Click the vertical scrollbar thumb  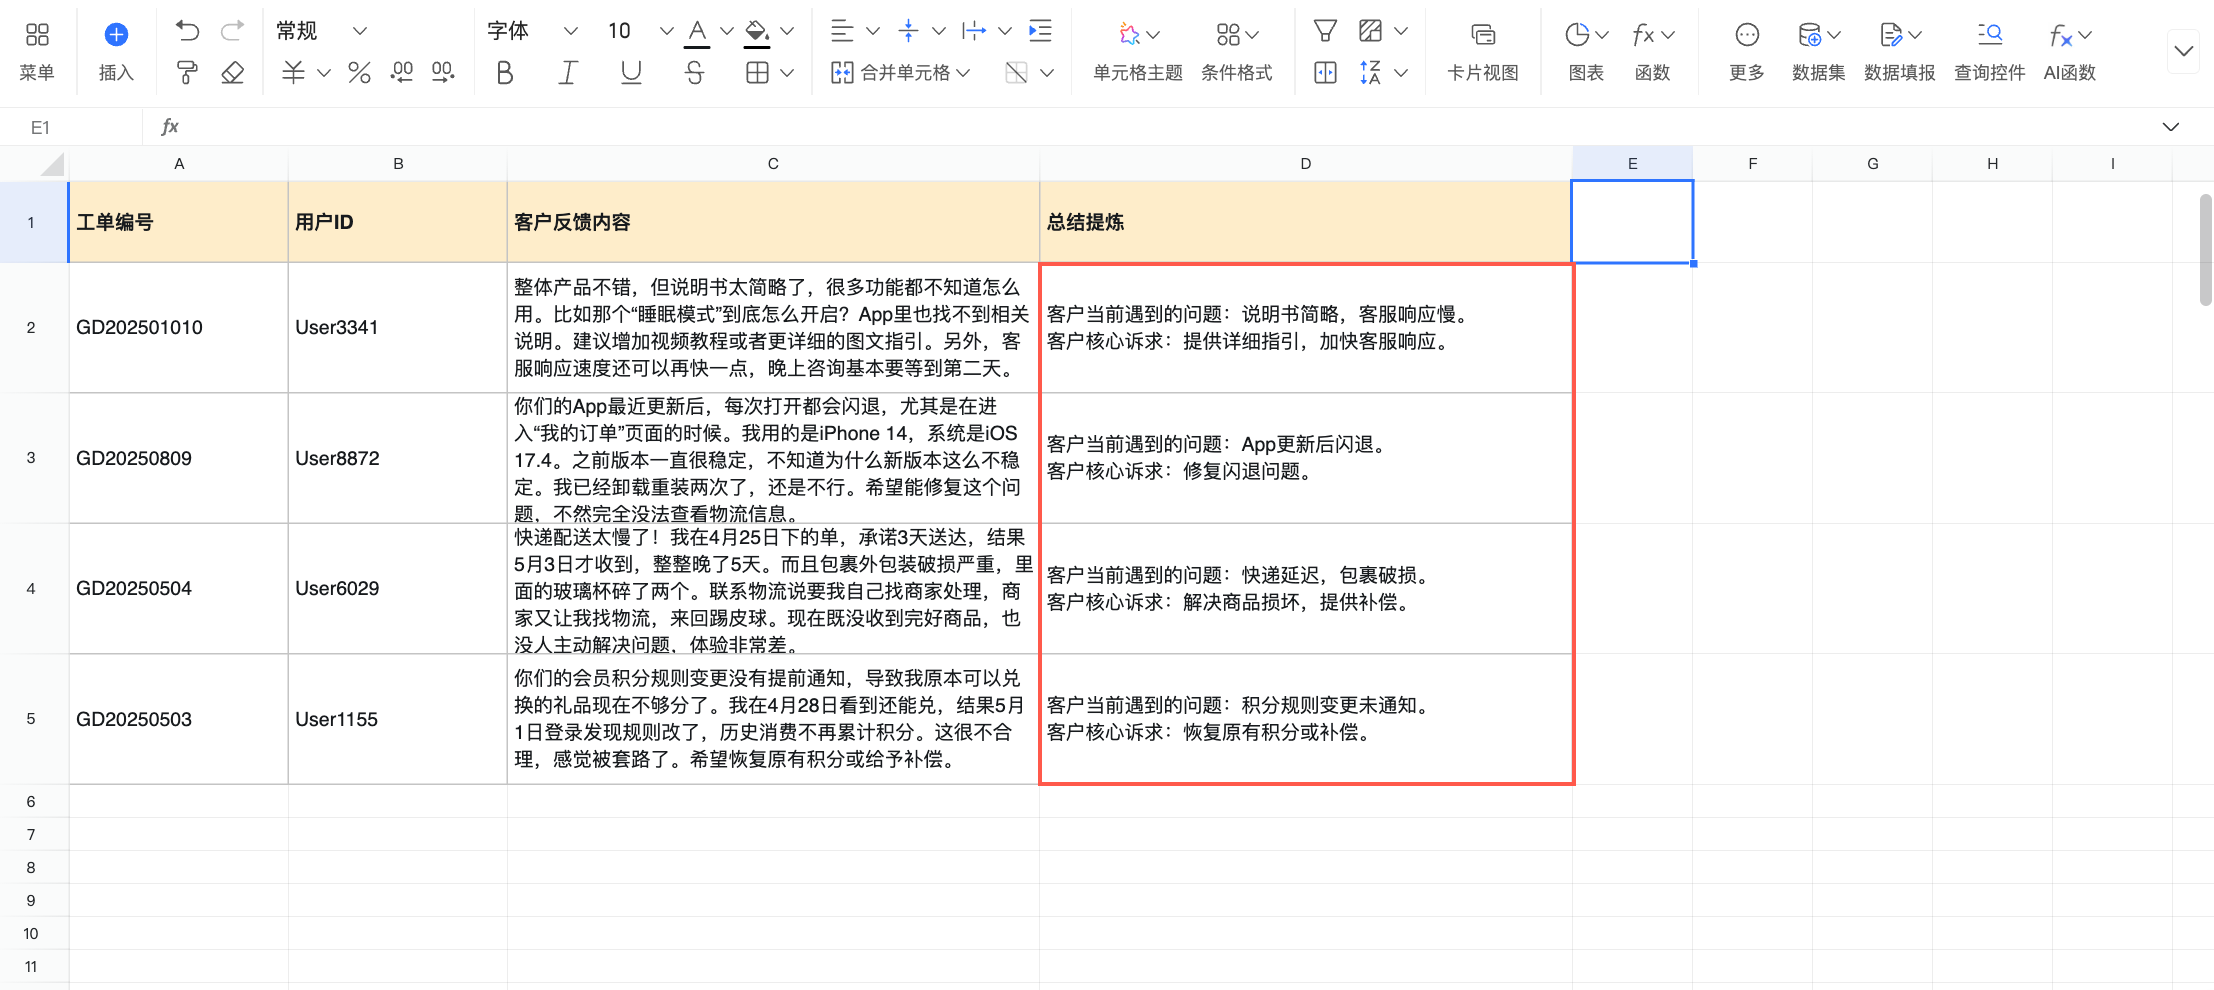(2206, 250)
